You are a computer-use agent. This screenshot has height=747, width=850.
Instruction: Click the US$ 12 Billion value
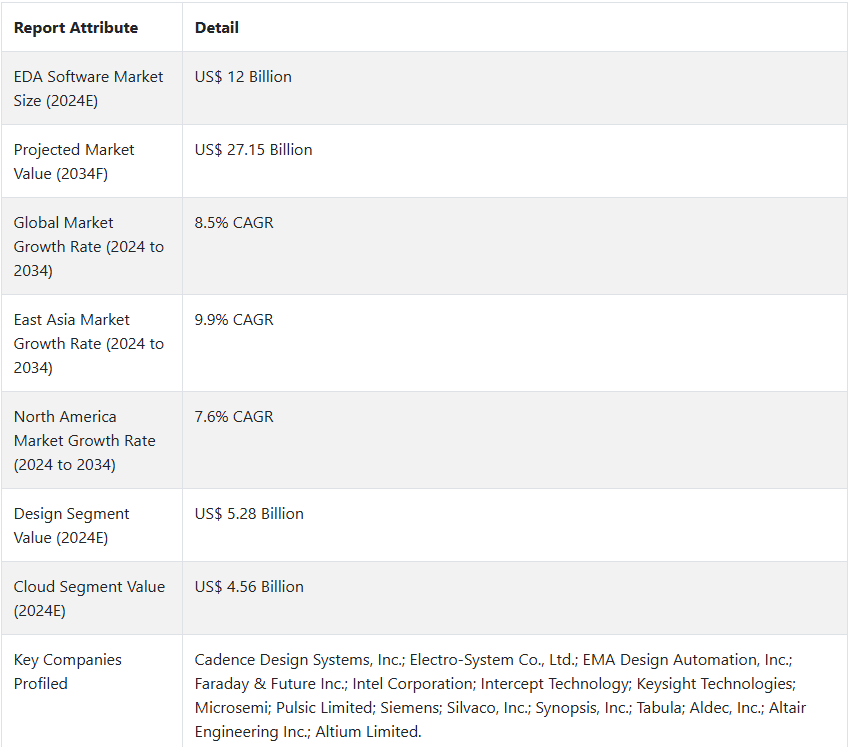coord(243,77)
